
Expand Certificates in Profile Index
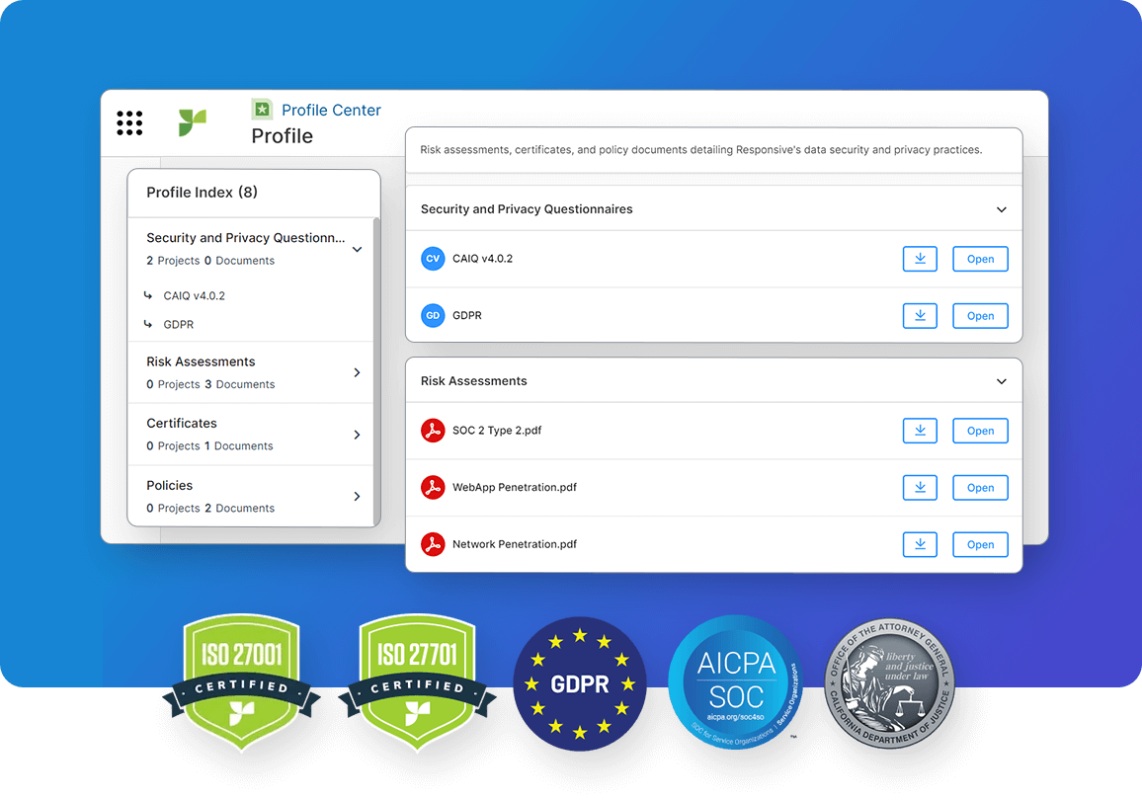point(357,434)
